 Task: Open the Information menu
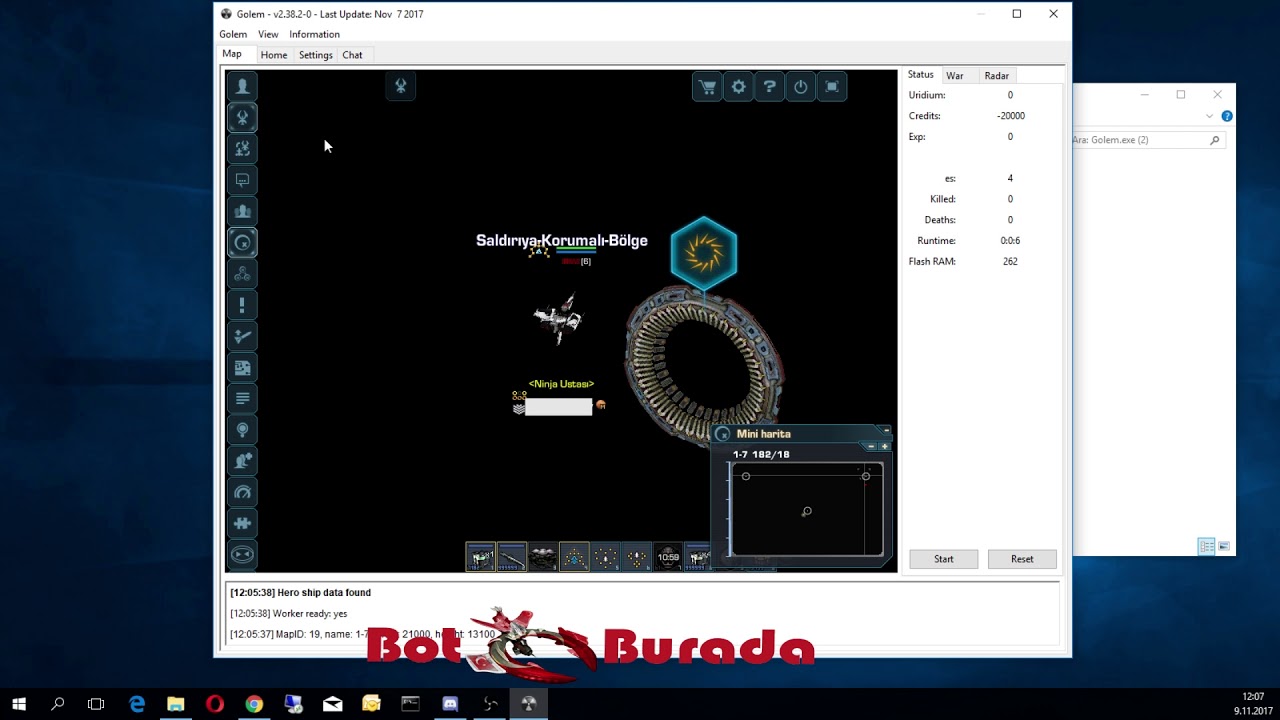click(314, 34)
